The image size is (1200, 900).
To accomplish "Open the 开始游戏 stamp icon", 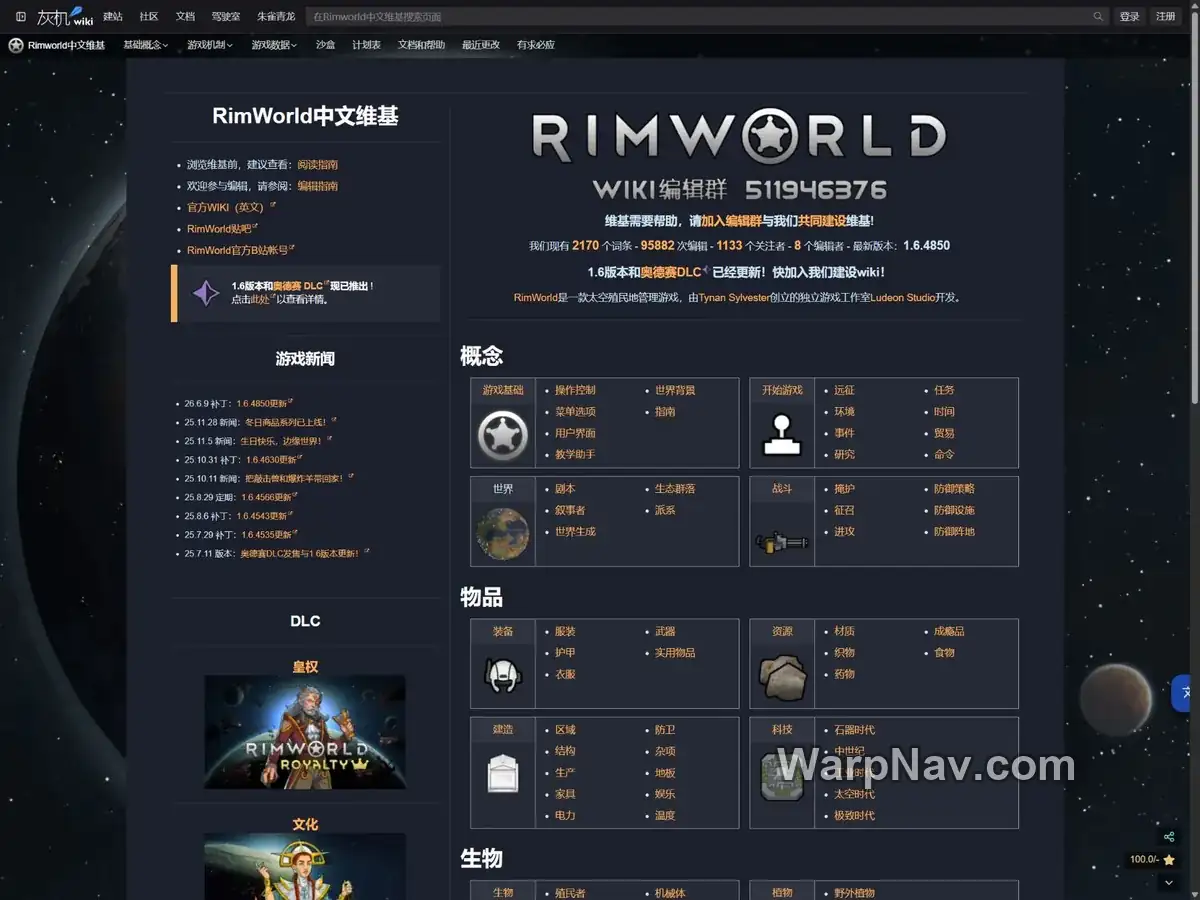I will click(x=782, y=434).
